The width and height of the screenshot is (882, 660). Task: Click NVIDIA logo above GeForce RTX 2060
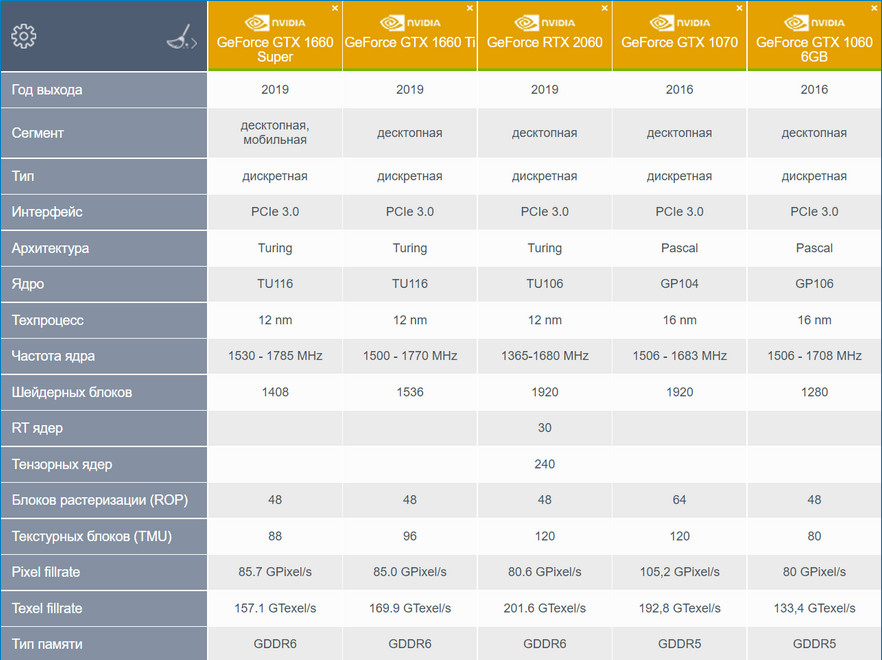coord(544,22)
